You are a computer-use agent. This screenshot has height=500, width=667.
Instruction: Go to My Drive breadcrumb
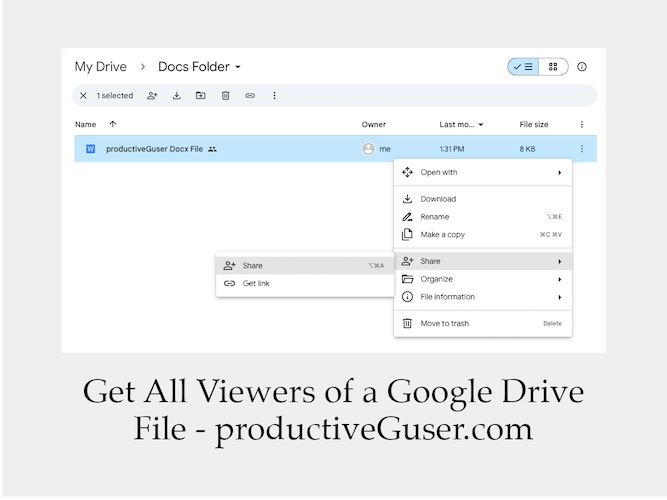pos(101,67)
